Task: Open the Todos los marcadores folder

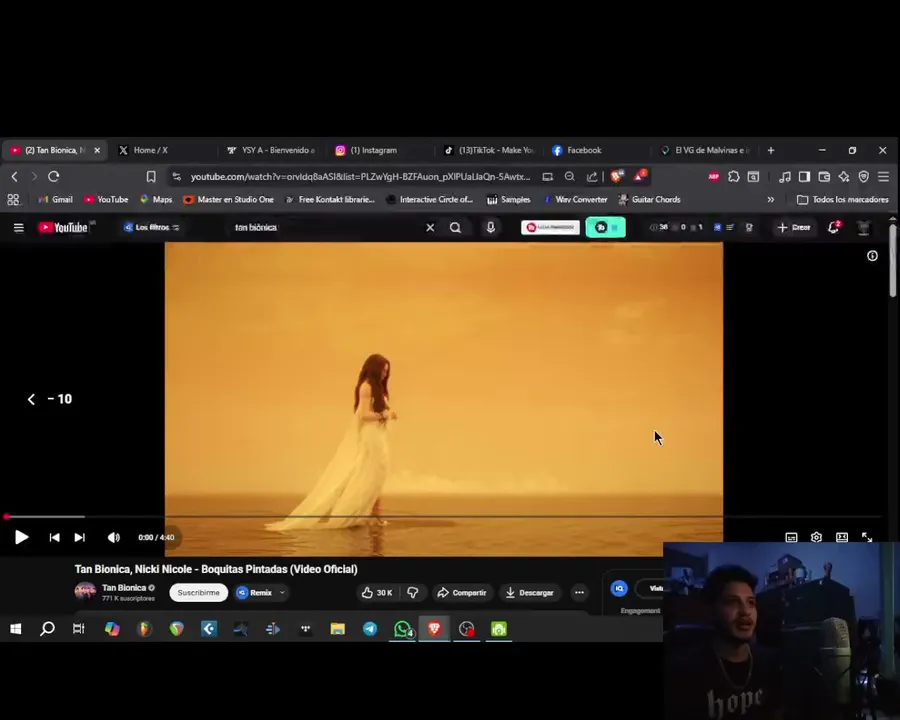Action: tap(843, 200)
